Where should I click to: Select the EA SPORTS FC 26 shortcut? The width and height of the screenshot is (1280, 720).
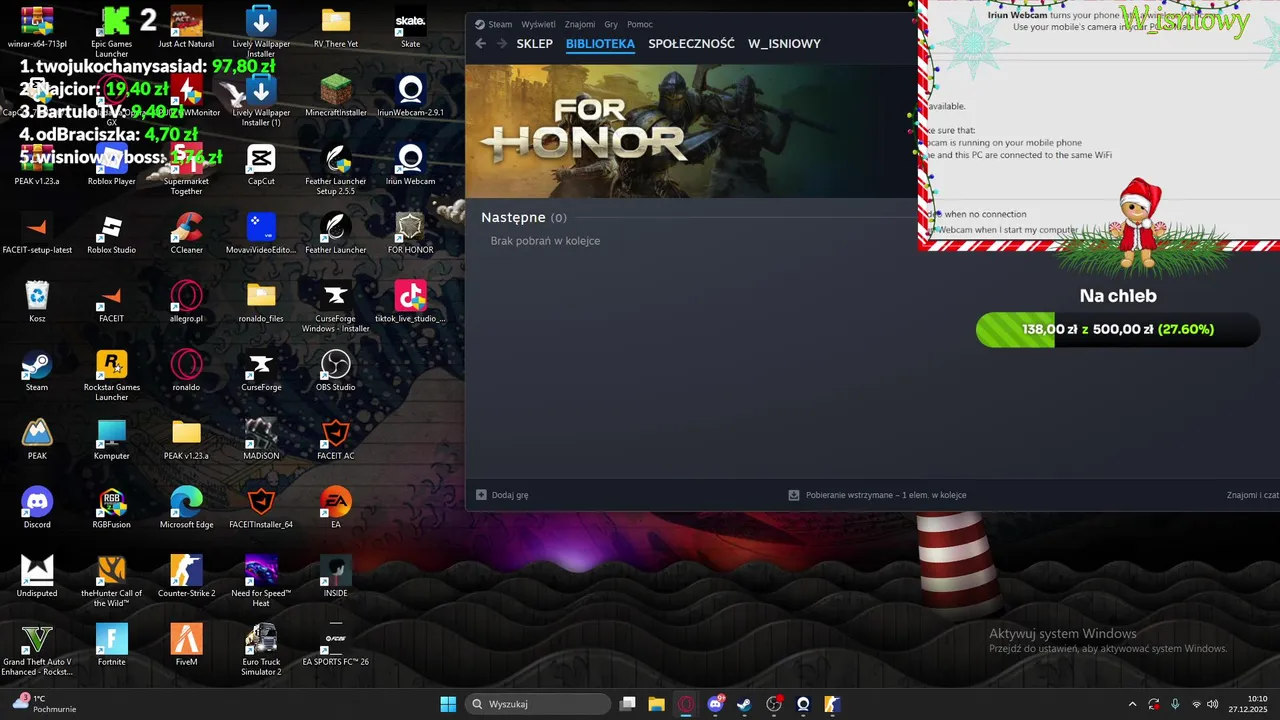click(336, 644)
